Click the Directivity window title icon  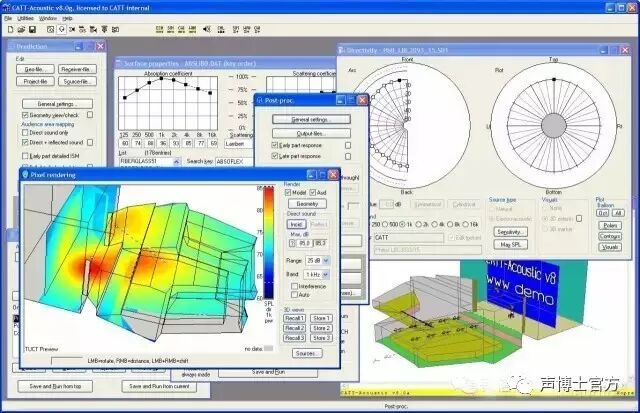tap(342, 50)
